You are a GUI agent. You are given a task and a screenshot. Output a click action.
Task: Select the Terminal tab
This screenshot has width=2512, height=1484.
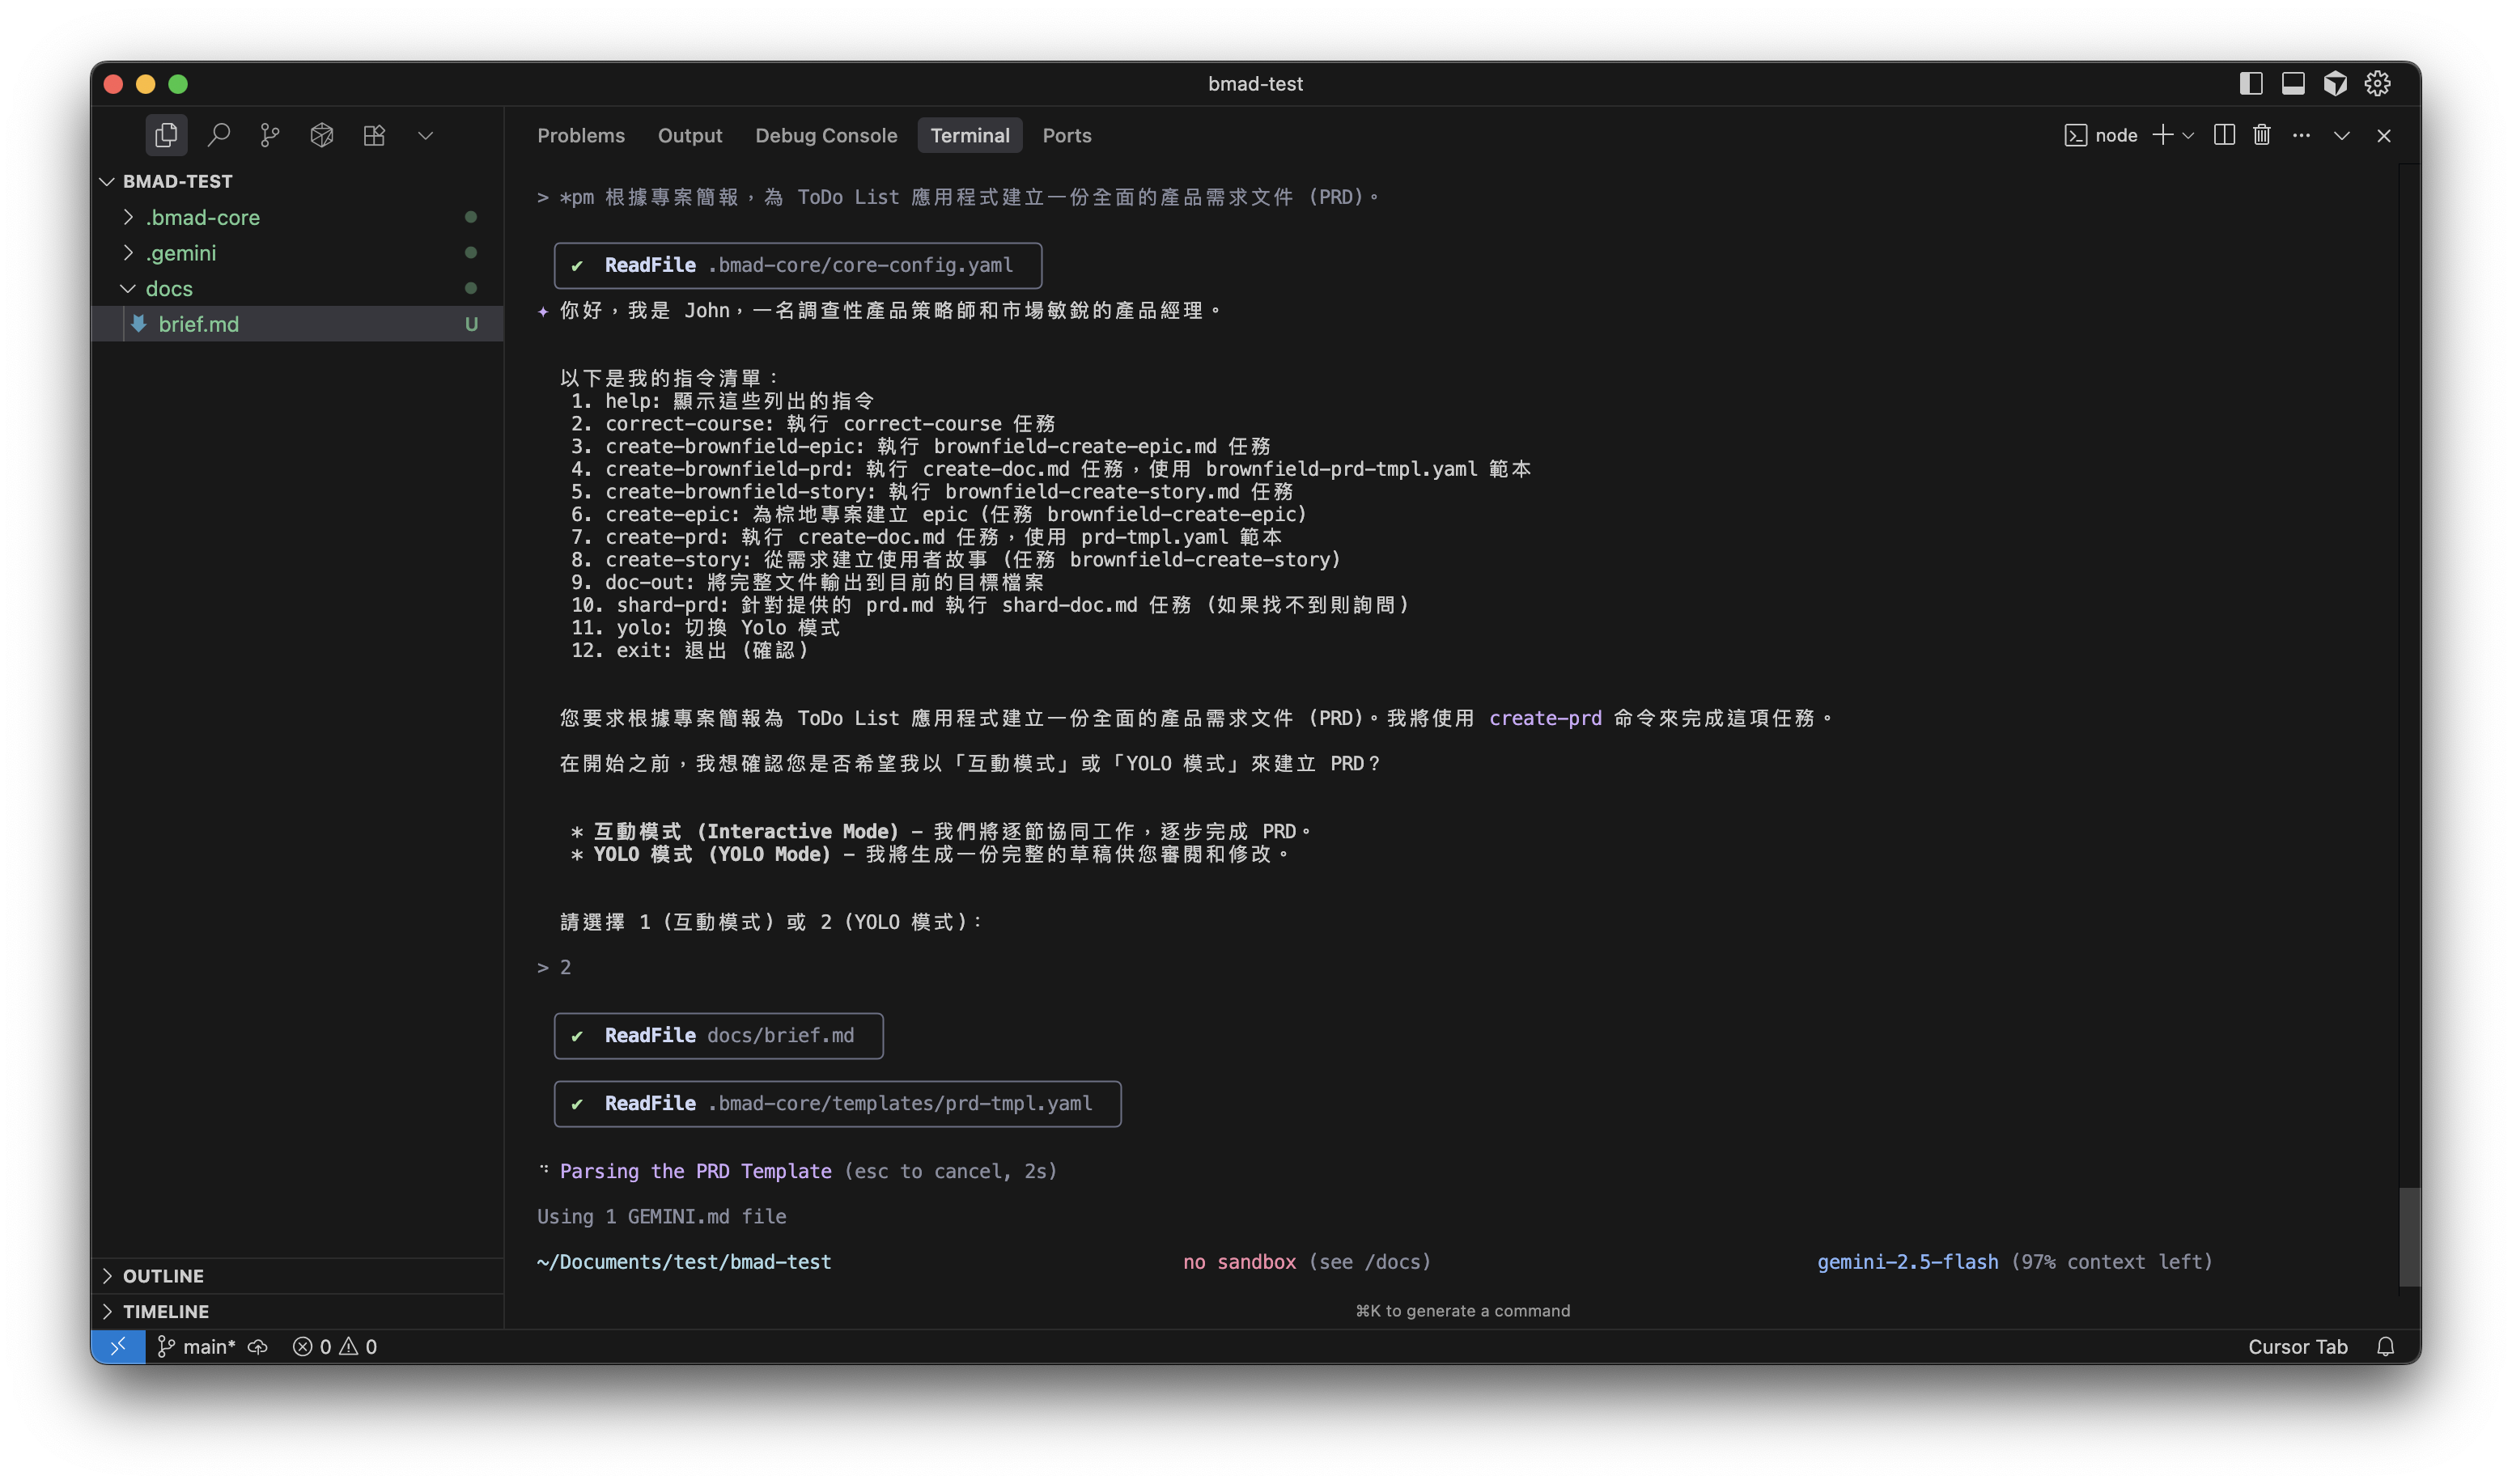[970, 135]
